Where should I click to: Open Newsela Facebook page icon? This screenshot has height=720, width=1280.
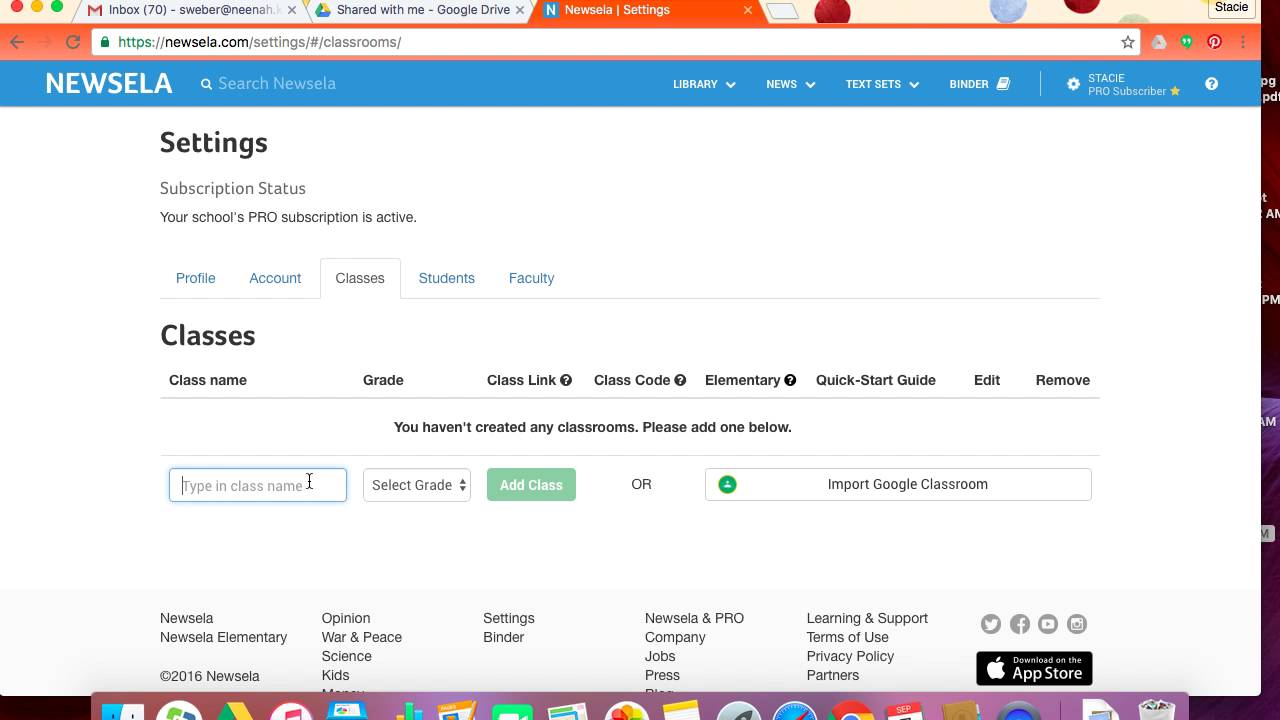coord(1020,624)
